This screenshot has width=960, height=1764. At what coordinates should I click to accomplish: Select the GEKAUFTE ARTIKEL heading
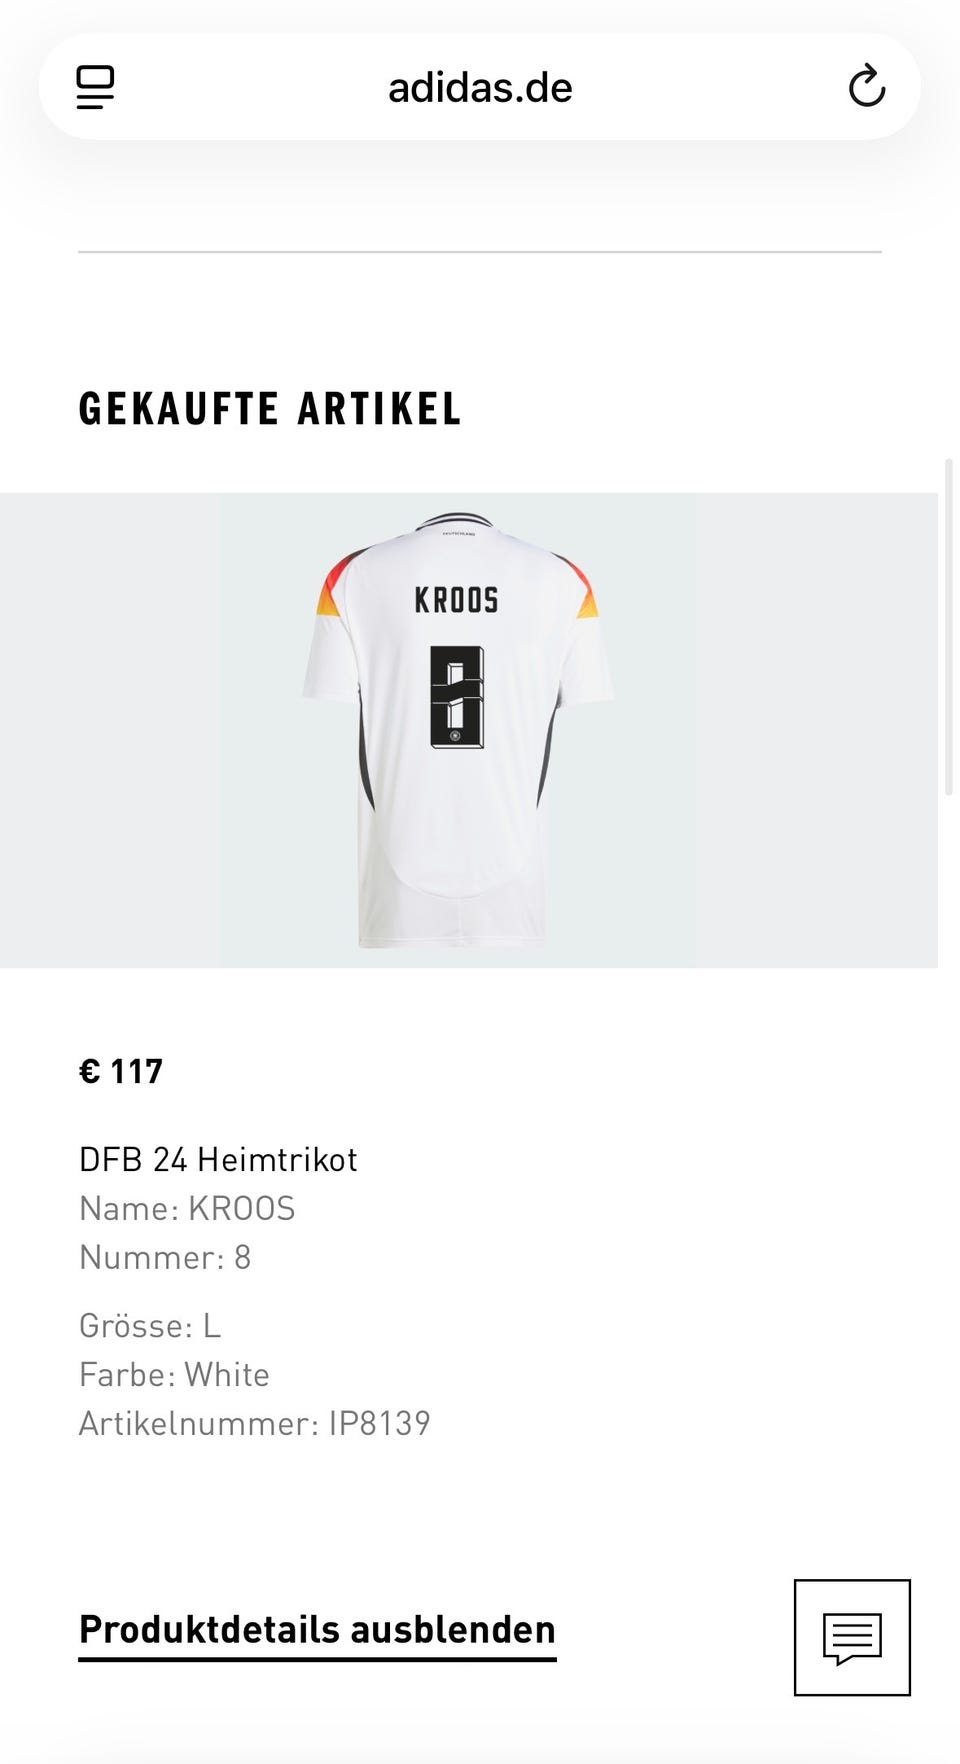coord(270,408)
